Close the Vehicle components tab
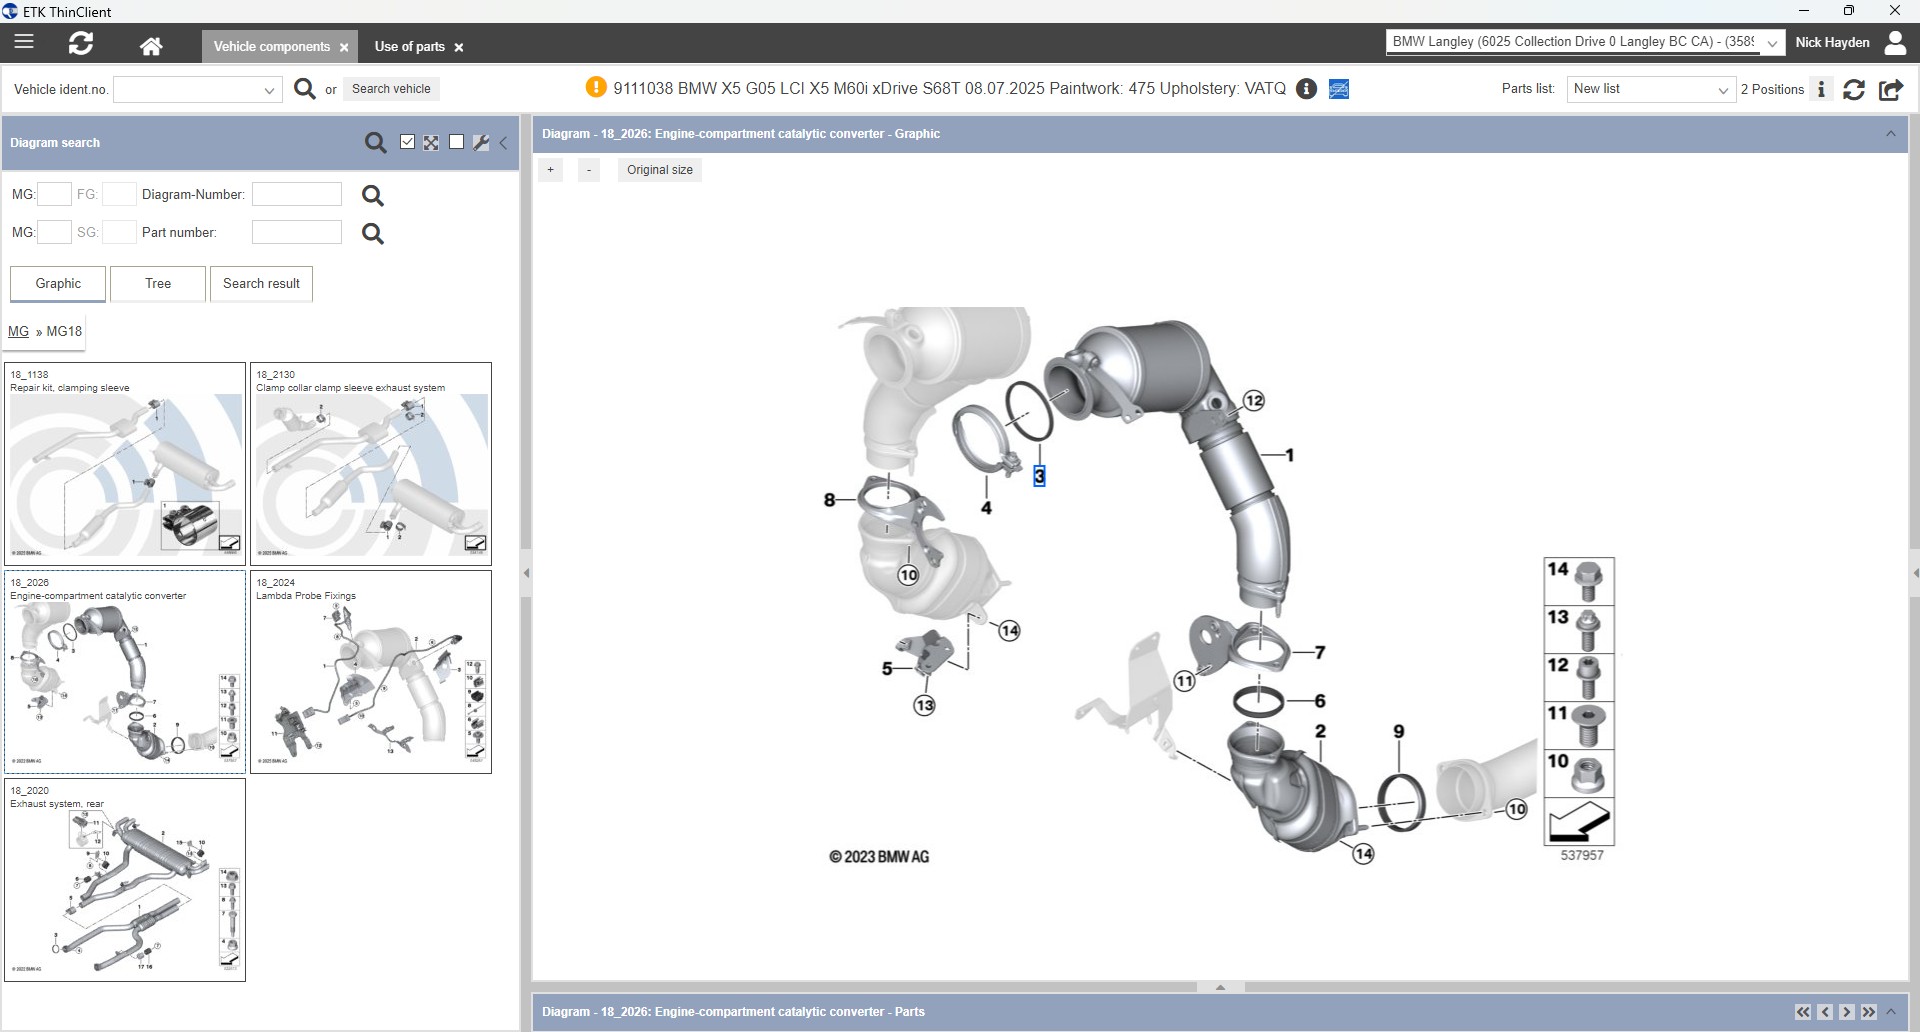 (344, 47)
